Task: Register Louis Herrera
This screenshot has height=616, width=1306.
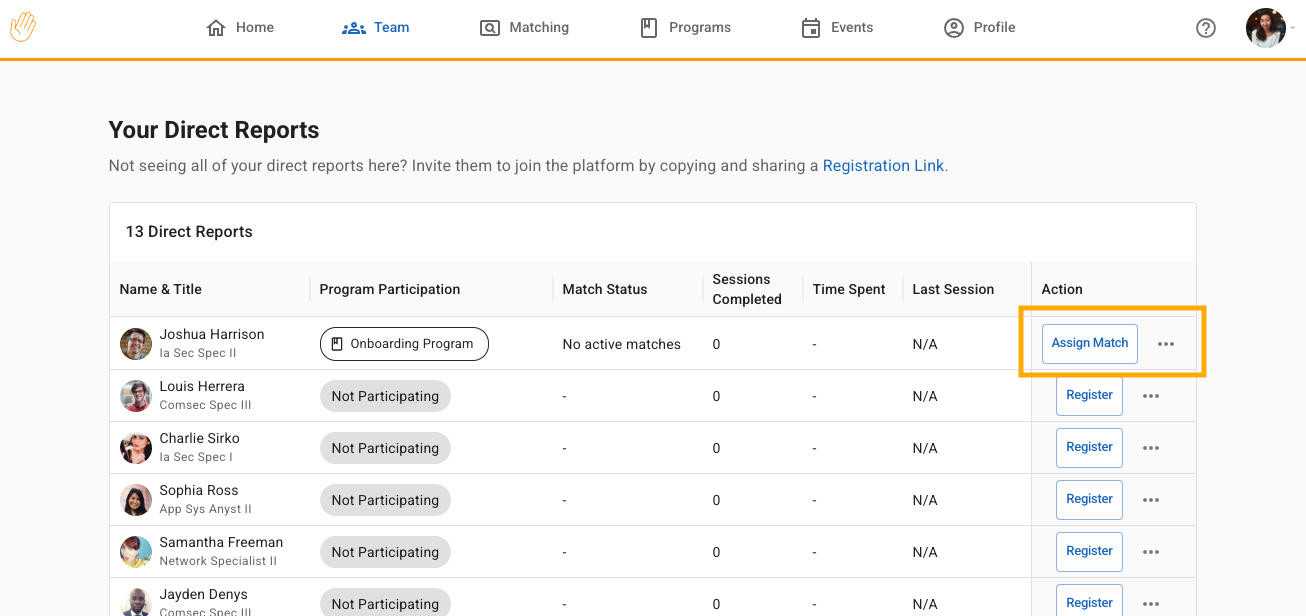Action: 1089,395
